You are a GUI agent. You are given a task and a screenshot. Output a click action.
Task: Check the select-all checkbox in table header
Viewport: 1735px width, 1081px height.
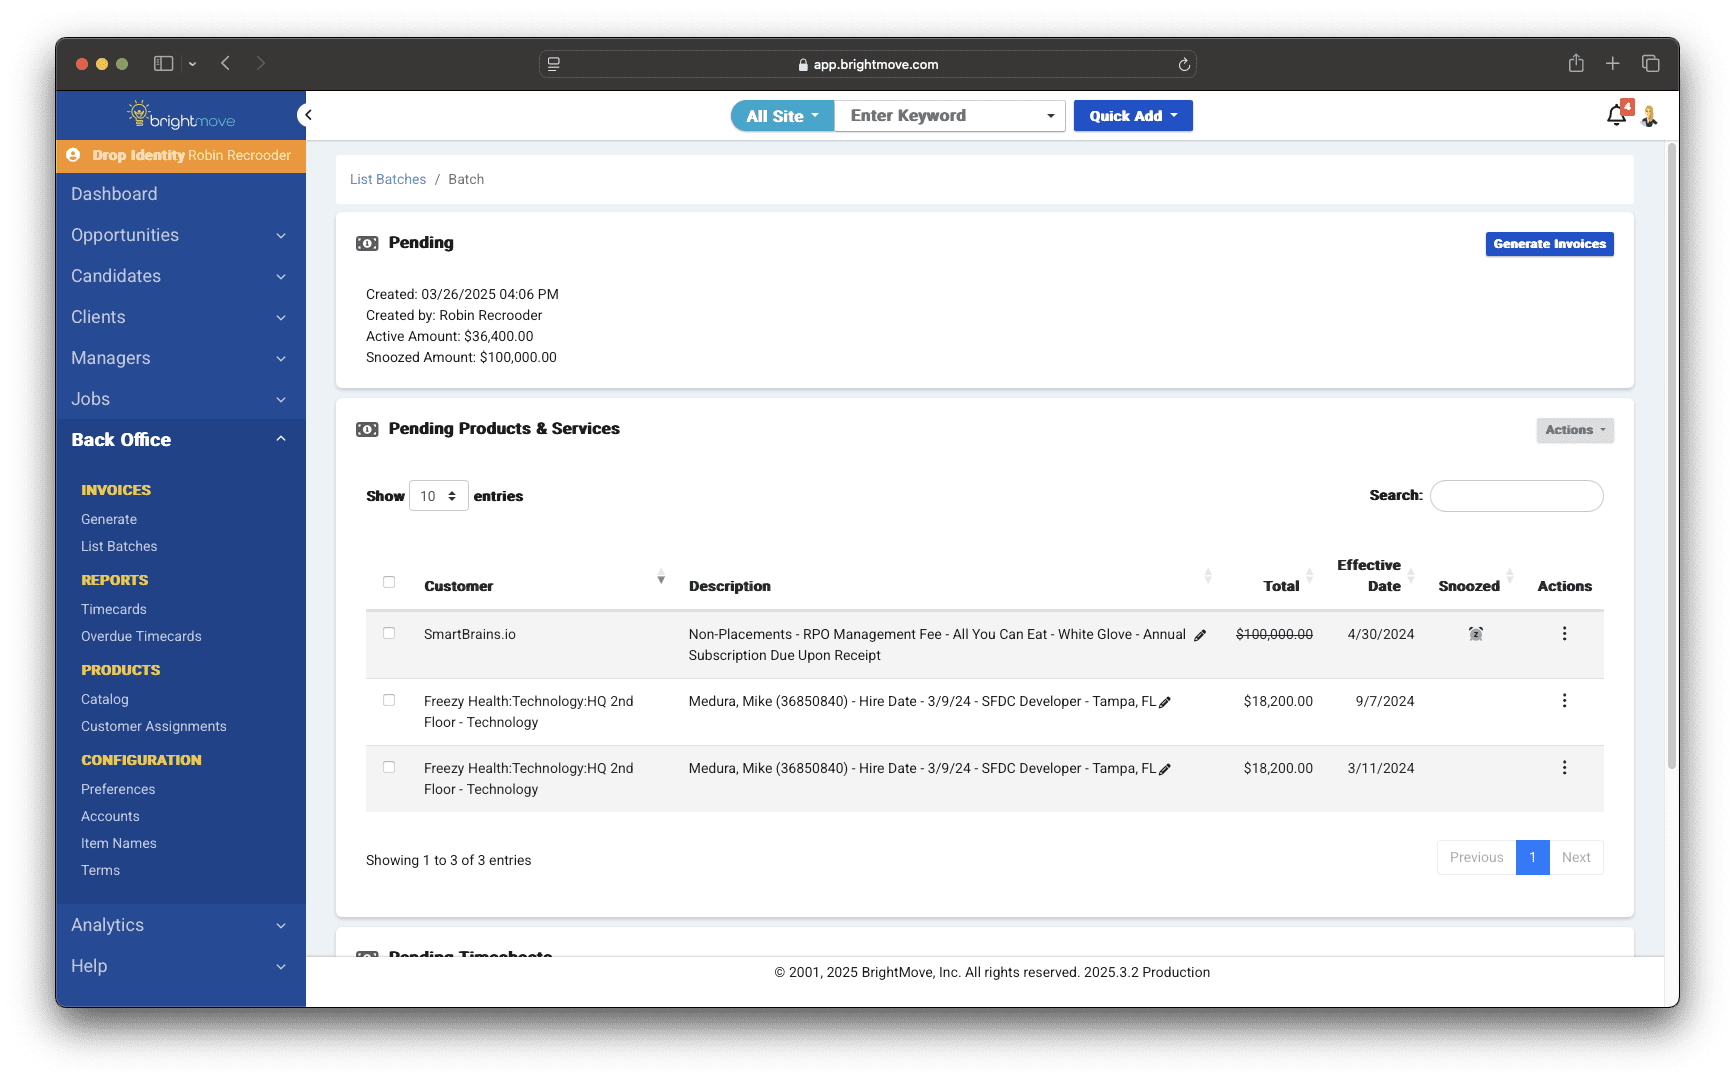tap(389, 581)
